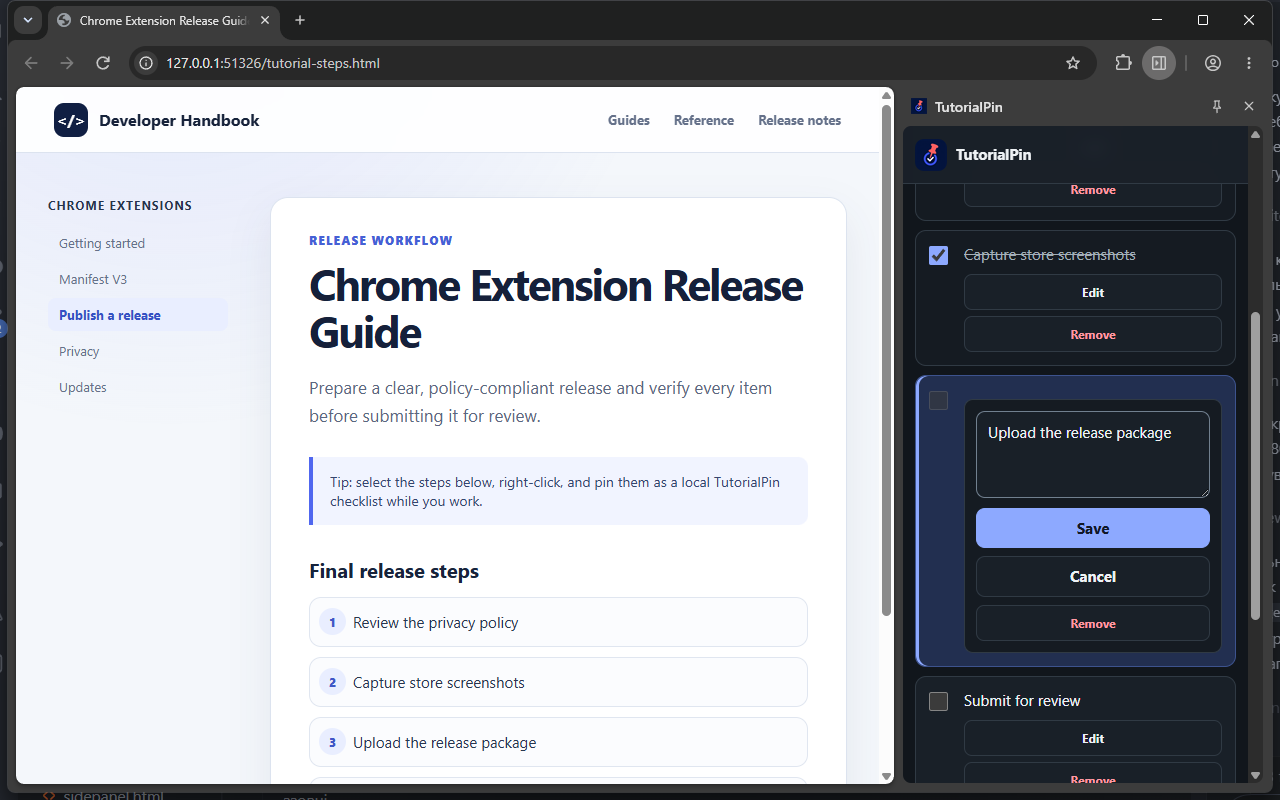Click the TutorialPin panel scrollbar thumb
Screen dimensions: 1280x800
(1256, 465)
